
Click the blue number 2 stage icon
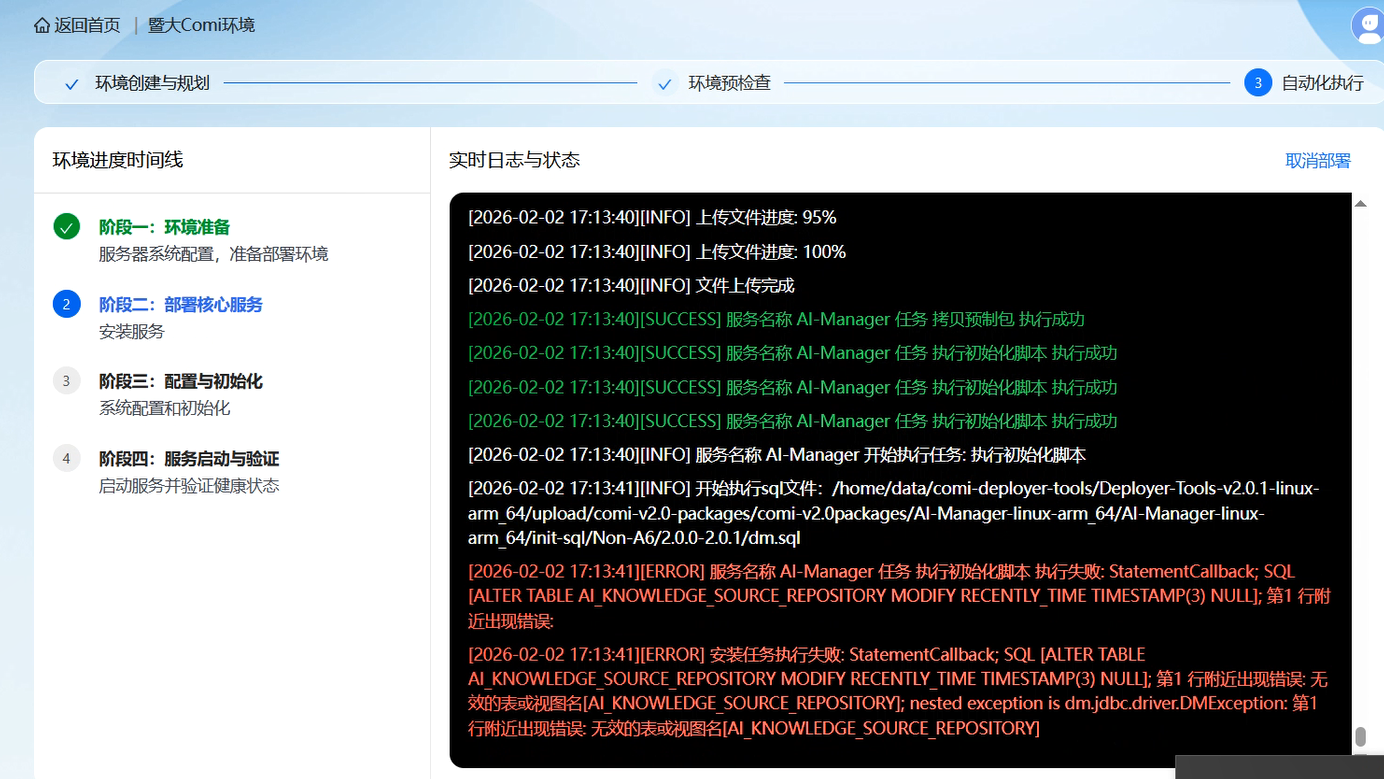(x=67, y=304)
